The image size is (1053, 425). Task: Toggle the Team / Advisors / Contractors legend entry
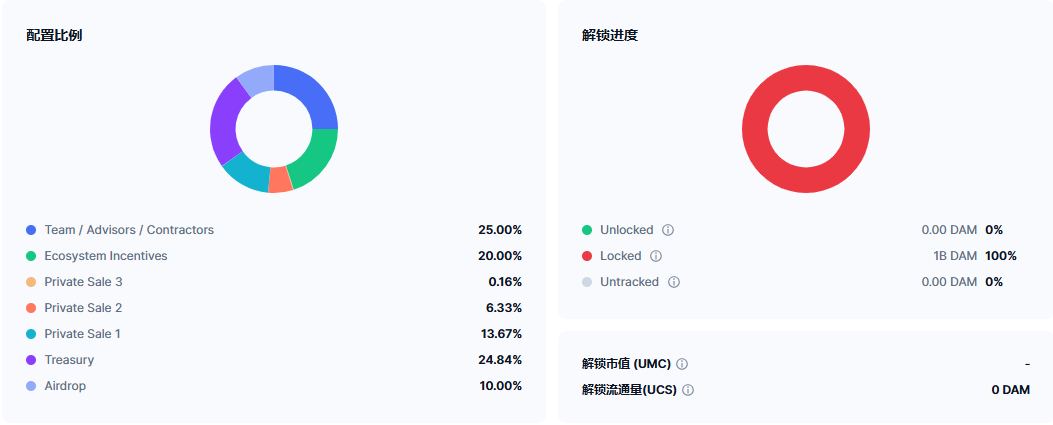click(120, 230)
